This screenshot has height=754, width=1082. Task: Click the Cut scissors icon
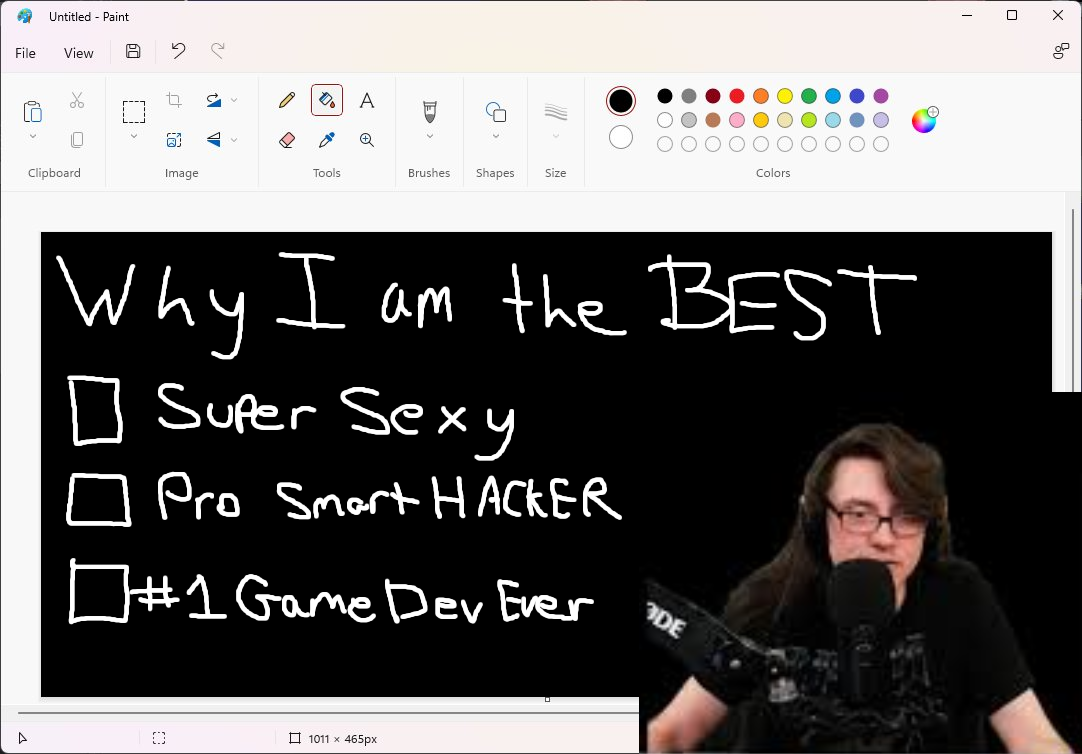tap(77, 101)
